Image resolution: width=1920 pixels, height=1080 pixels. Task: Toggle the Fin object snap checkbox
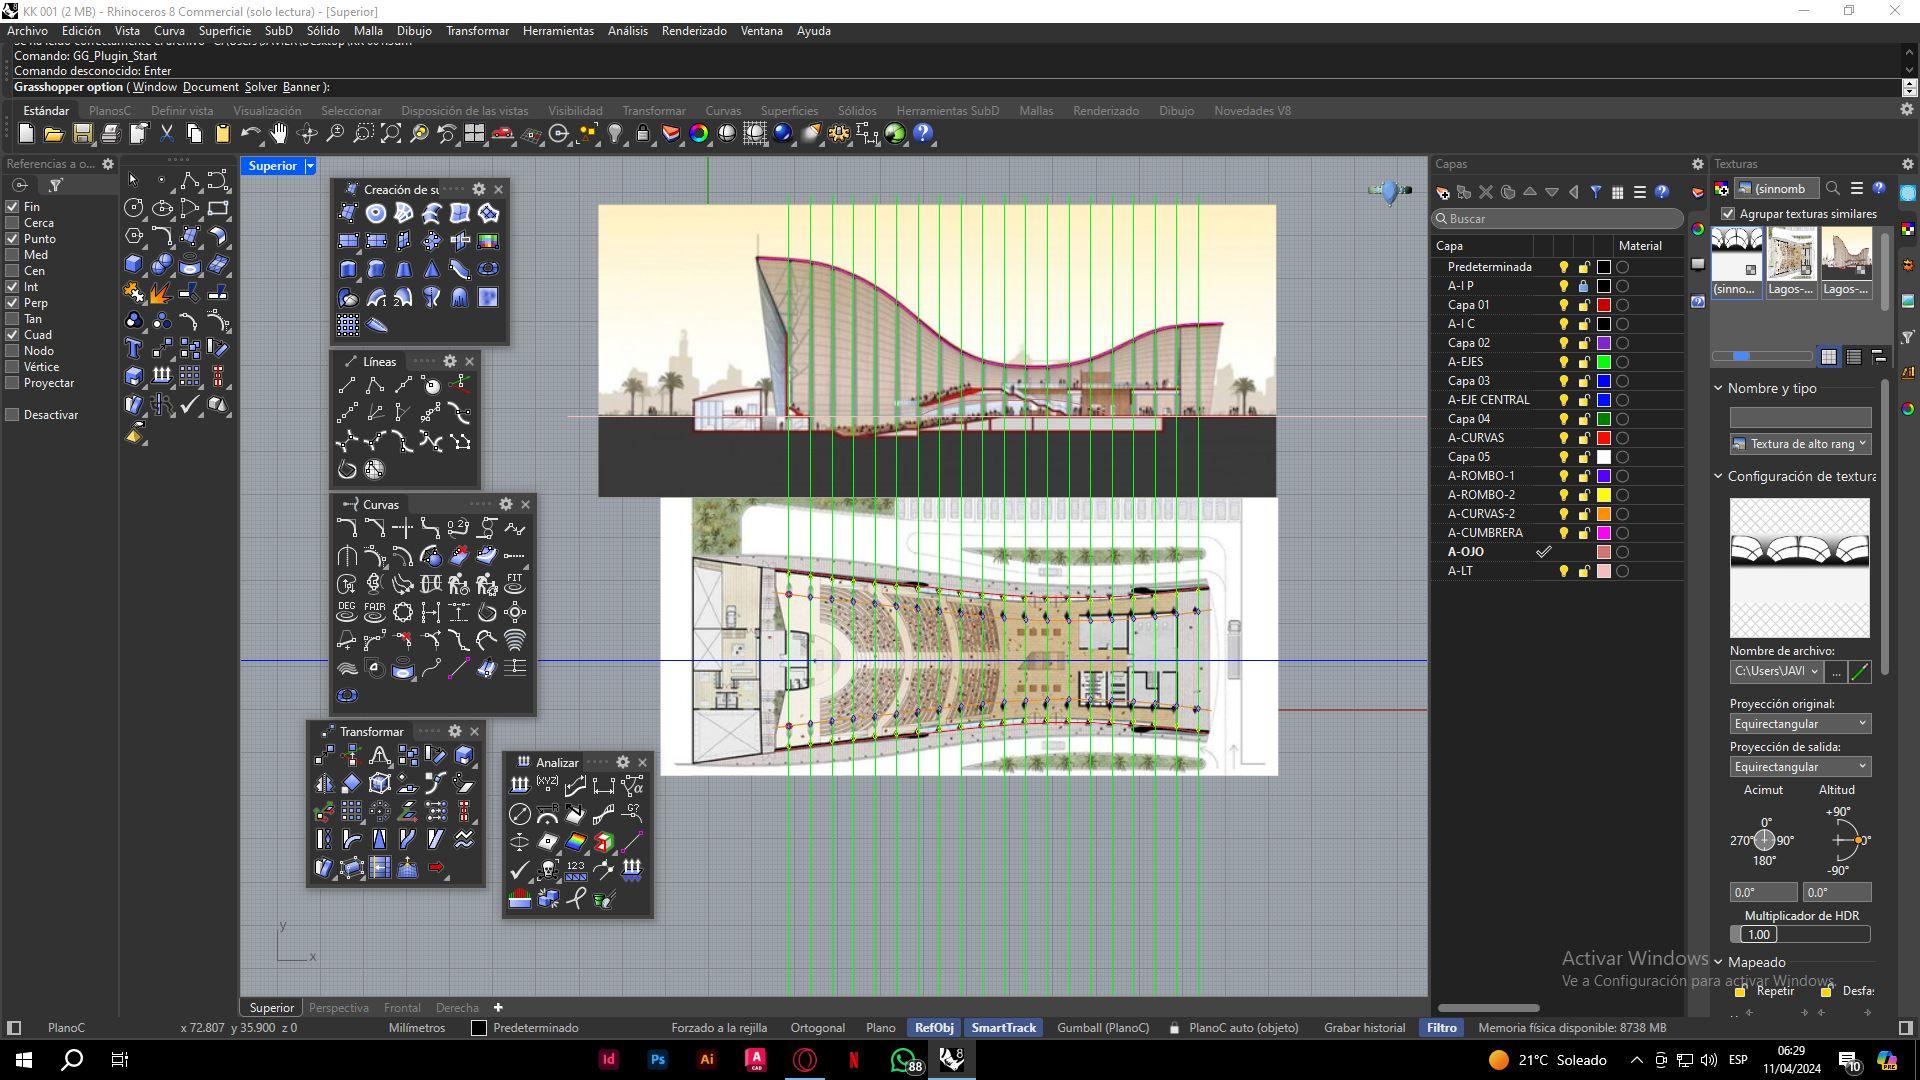13,207
